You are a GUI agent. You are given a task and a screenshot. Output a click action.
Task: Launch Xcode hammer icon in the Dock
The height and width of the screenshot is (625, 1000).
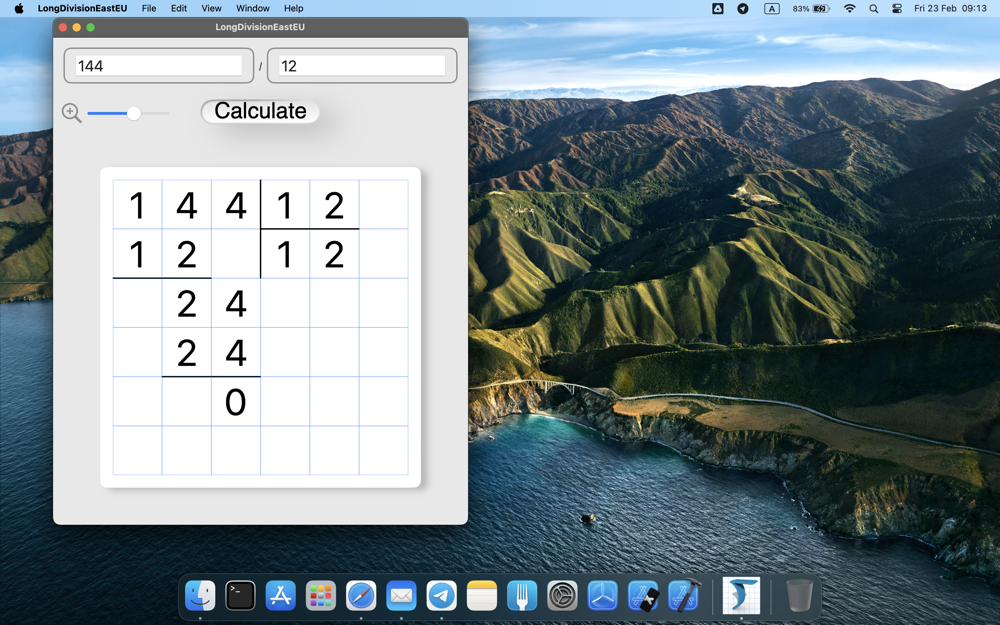684,595
